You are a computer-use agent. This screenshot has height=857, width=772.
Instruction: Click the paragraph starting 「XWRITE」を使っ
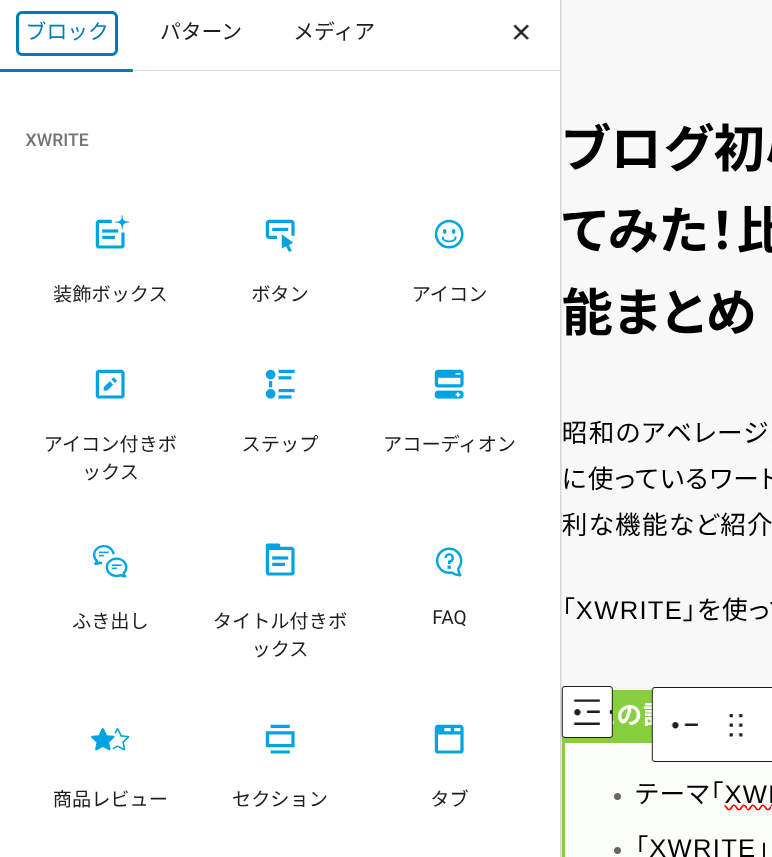tap(667, 610)
